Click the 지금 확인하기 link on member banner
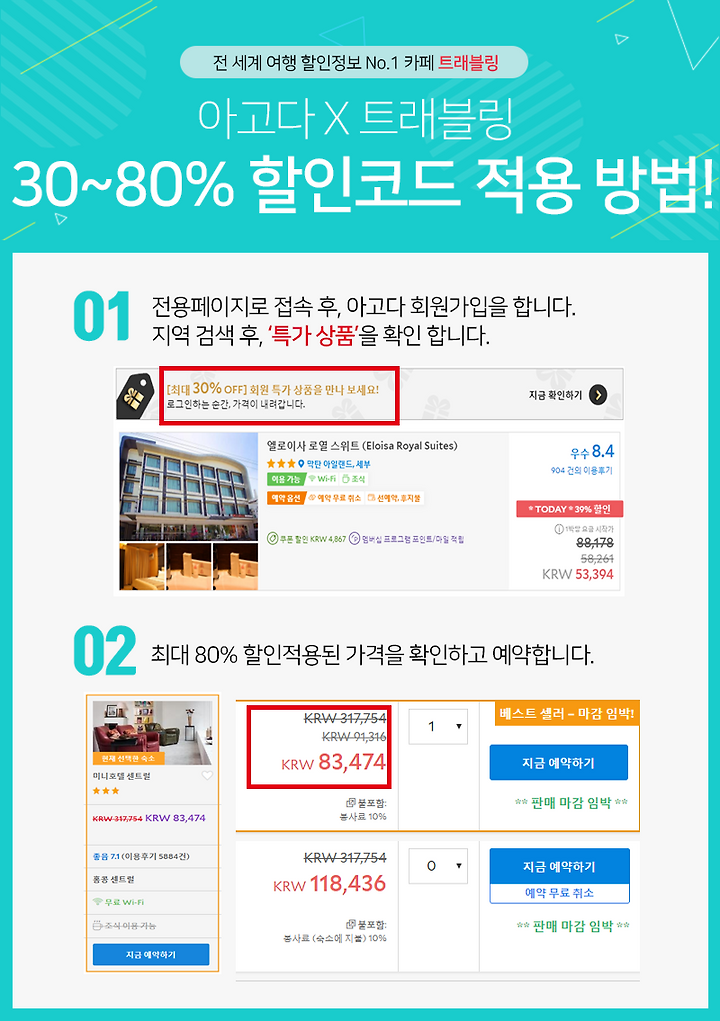 [x=555, y=395]
